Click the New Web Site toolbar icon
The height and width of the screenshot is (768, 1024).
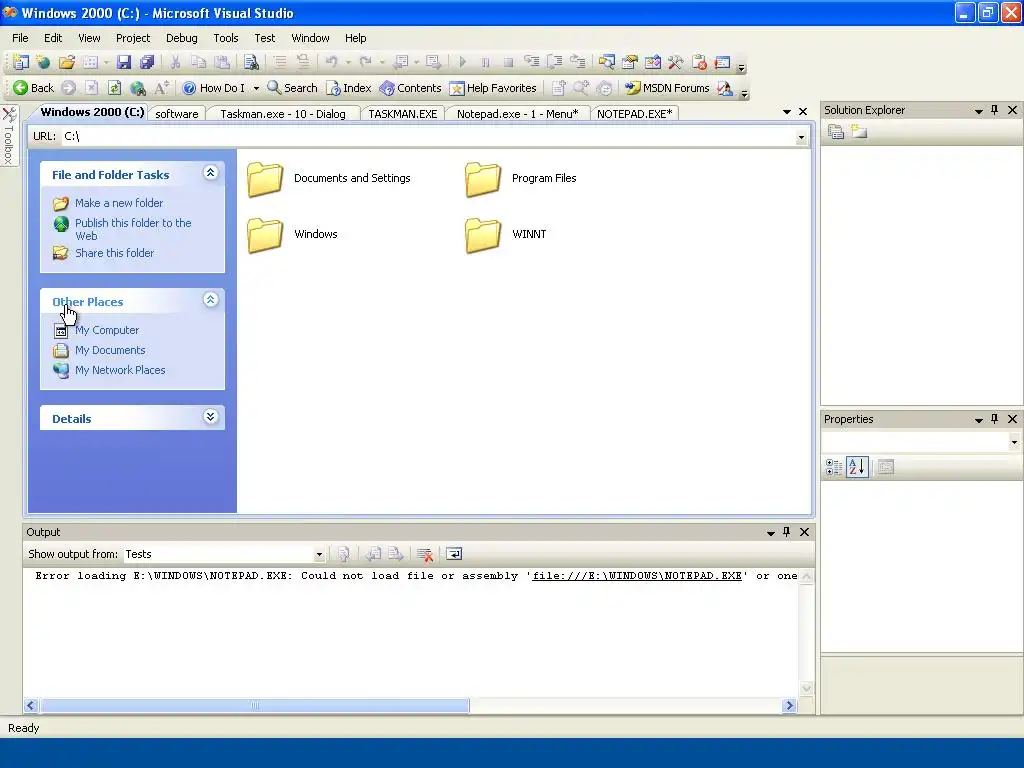pyautogui.click(x=43, y=62)
